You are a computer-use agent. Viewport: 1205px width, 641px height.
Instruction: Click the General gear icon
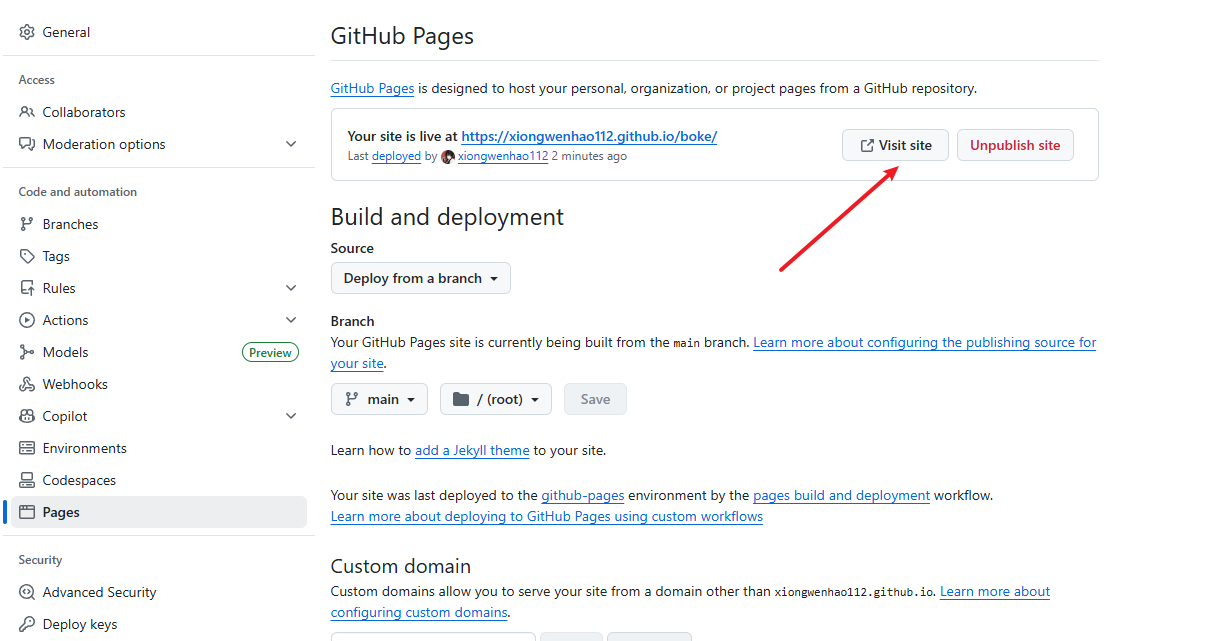click(27, 32)
